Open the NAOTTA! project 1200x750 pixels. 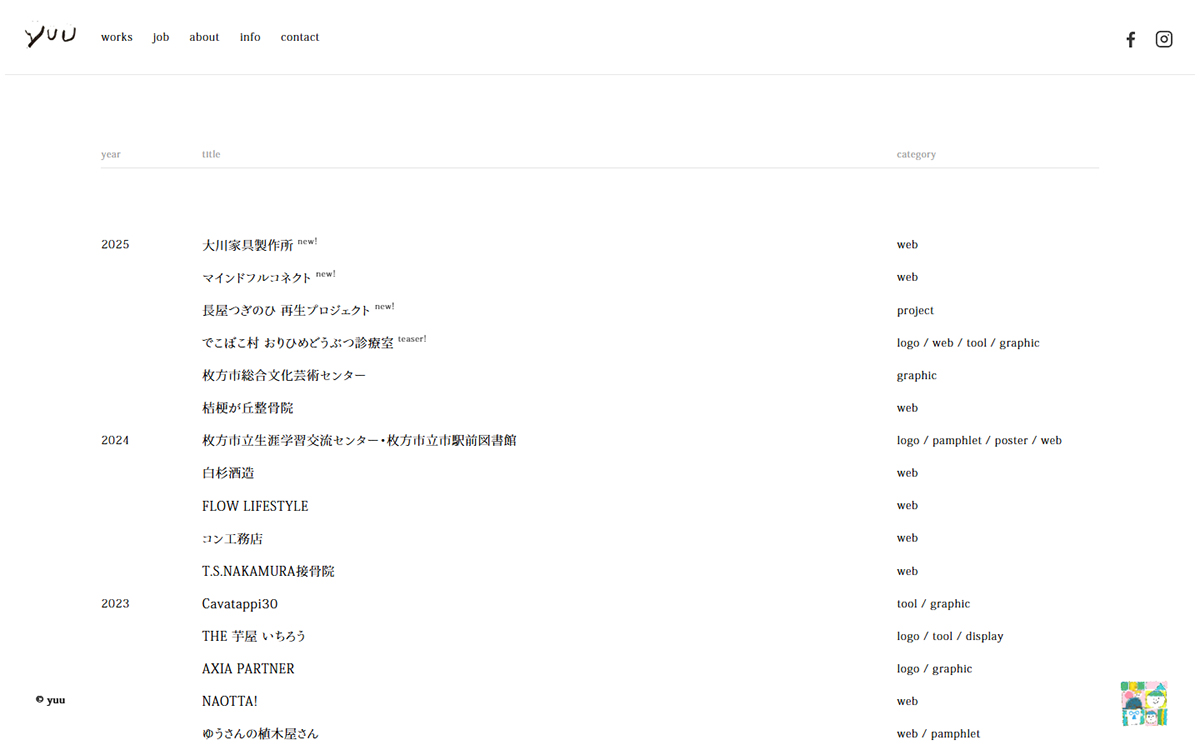tap(230, 701)
